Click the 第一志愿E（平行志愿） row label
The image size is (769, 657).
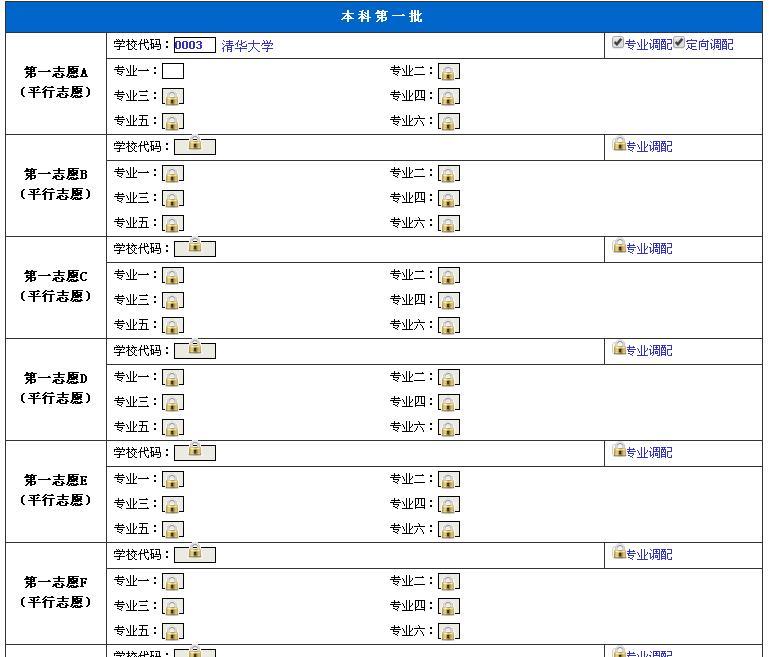point(55,490)
